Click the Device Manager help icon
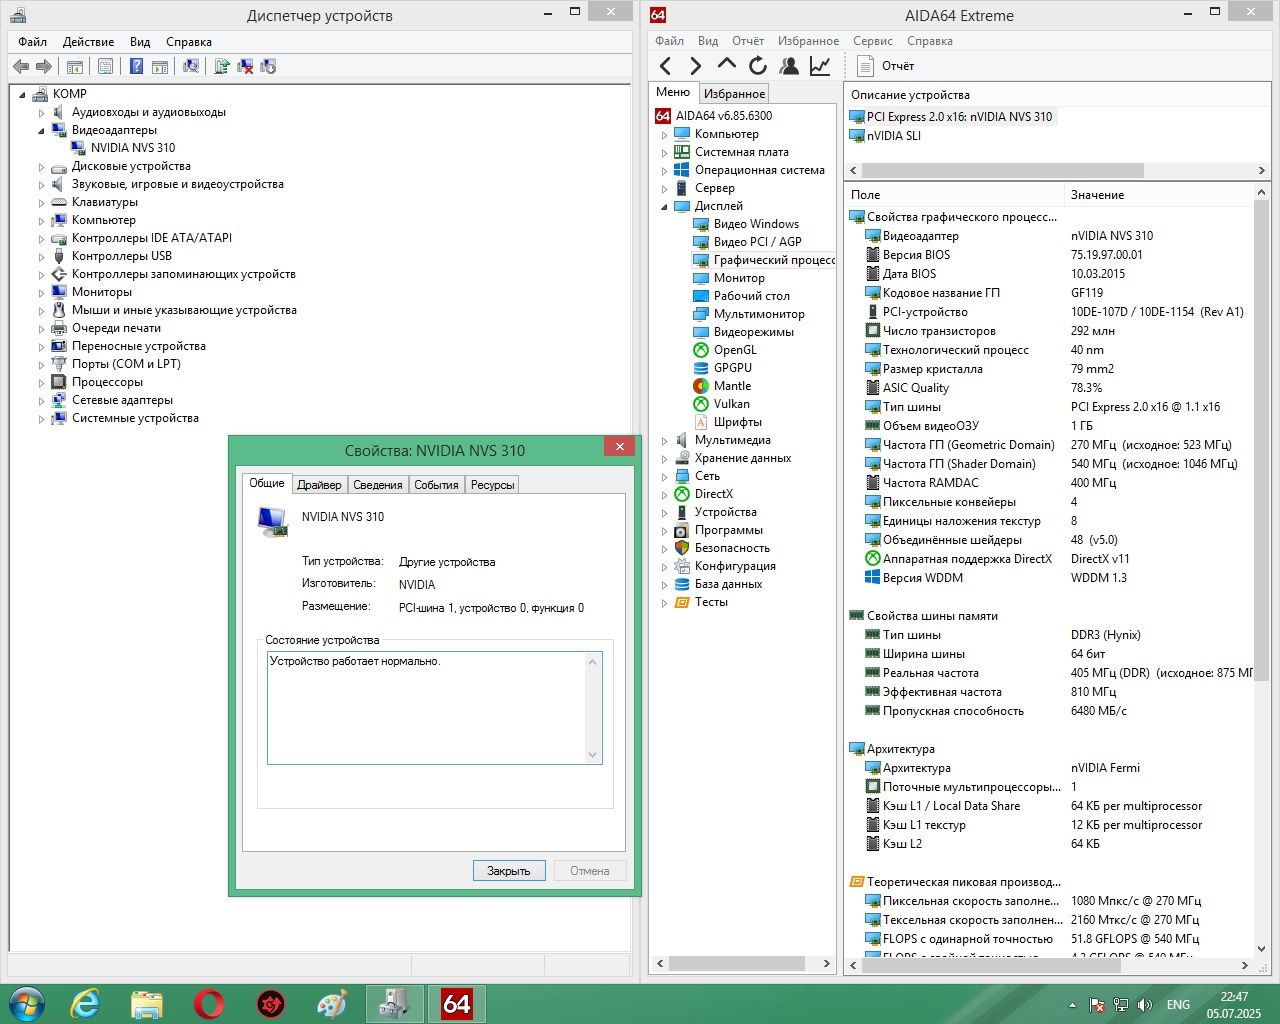Viewport: 1280px width, 1024px height. pos(136,66)
